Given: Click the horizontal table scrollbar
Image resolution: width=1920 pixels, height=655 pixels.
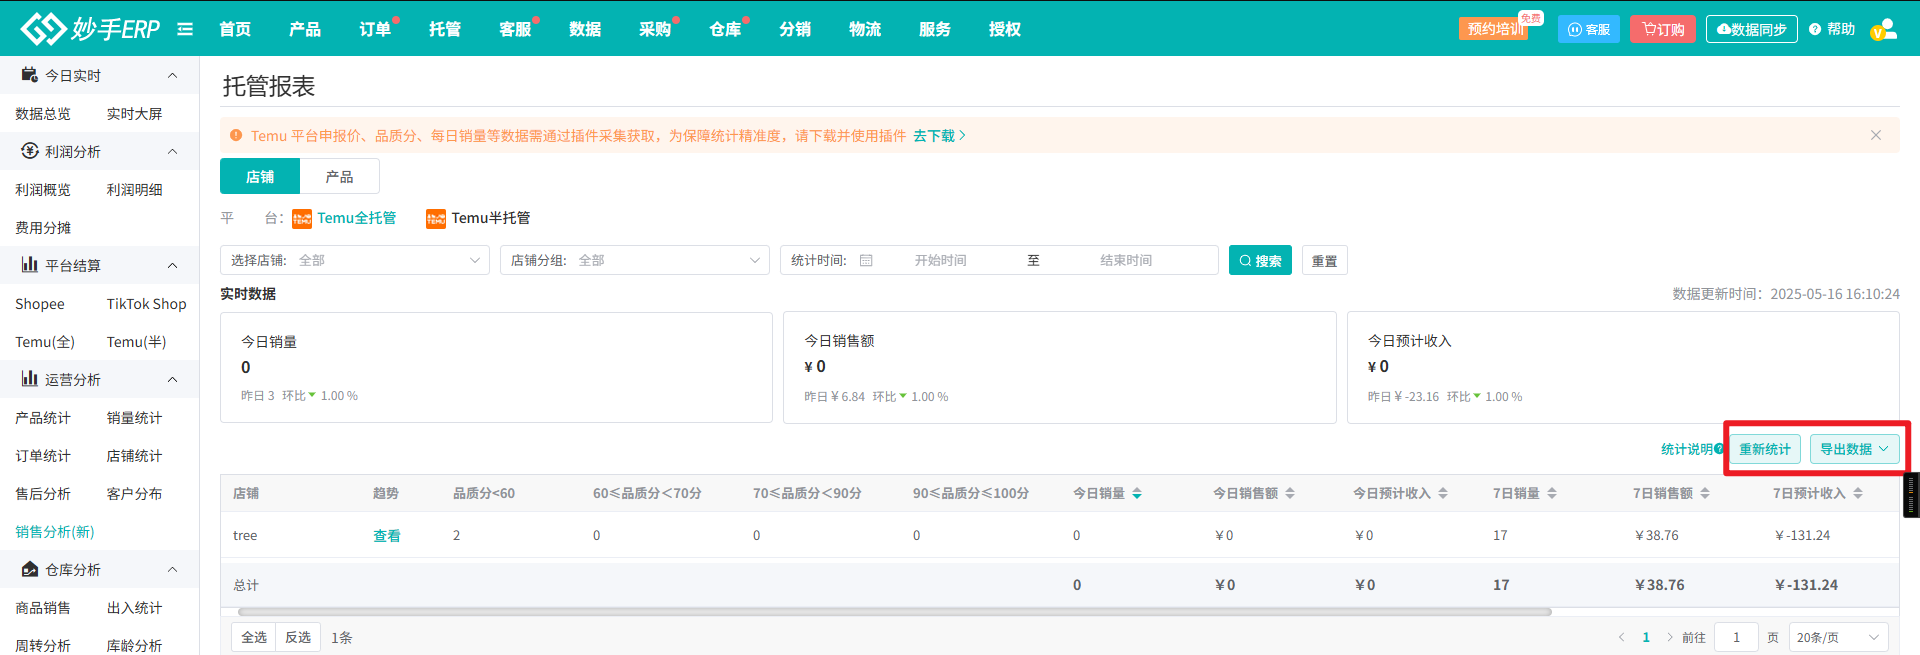Looking at the screenshot, I should click(x=894, y=611).
